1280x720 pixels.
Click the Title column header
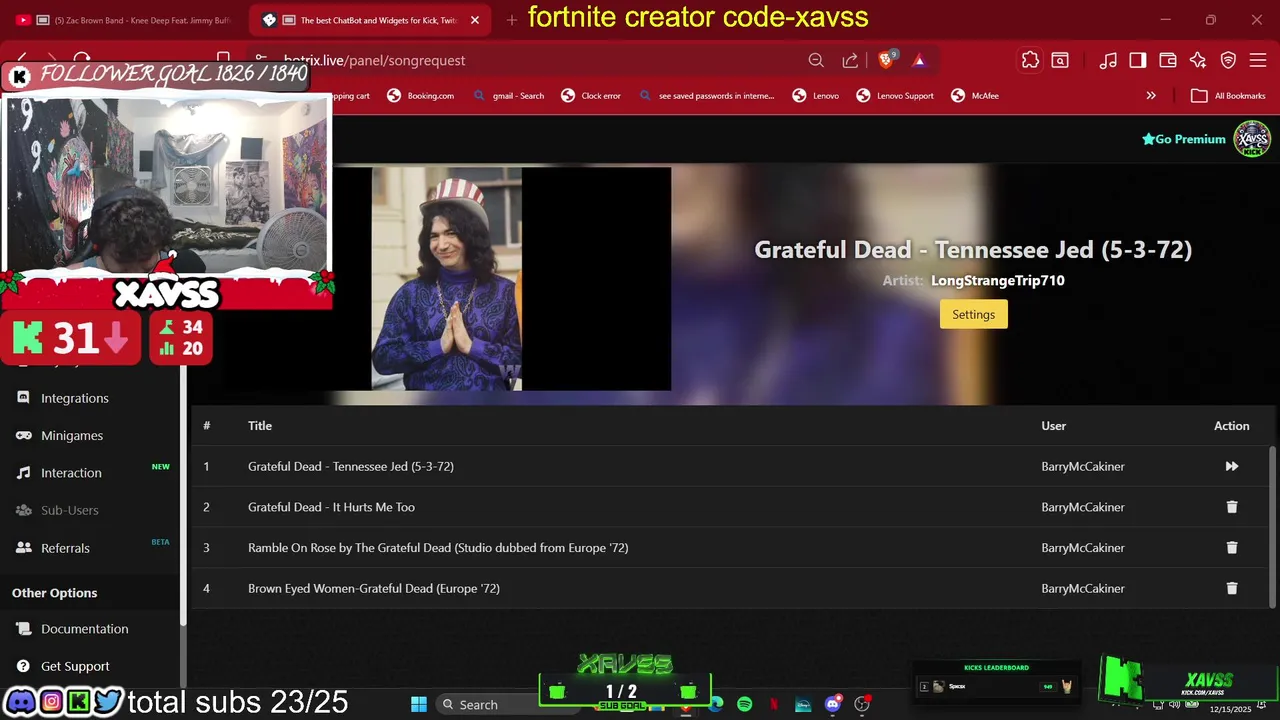[x=260, y=426]
